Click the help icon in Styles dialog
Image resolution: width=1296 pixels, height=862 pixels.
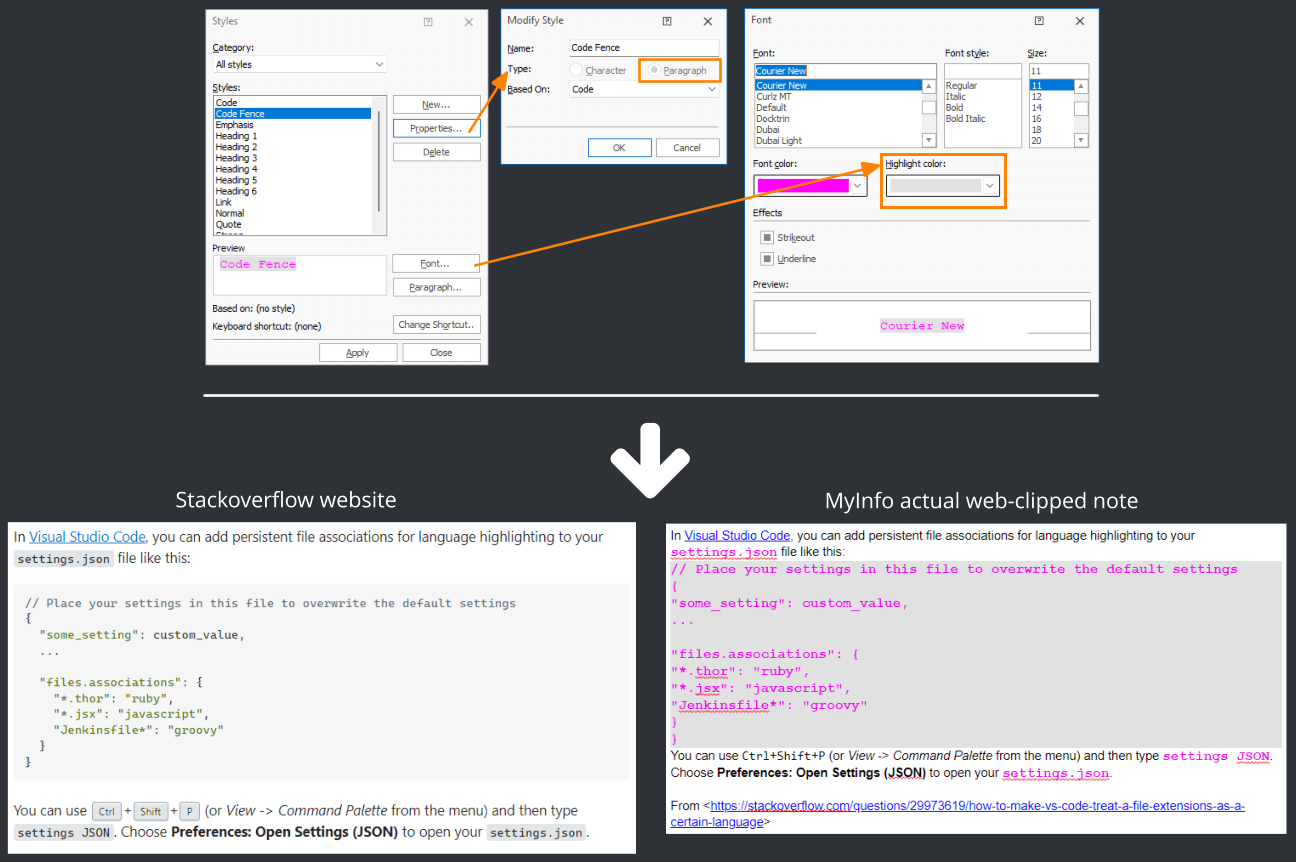click(428, 21)
